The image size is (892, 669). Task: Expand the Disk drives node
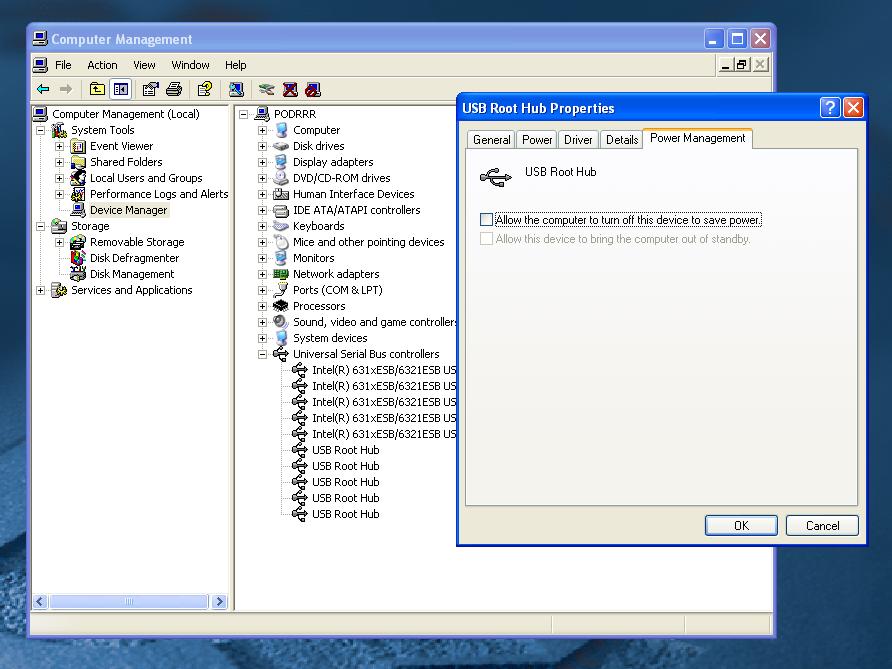pos(262,146)
